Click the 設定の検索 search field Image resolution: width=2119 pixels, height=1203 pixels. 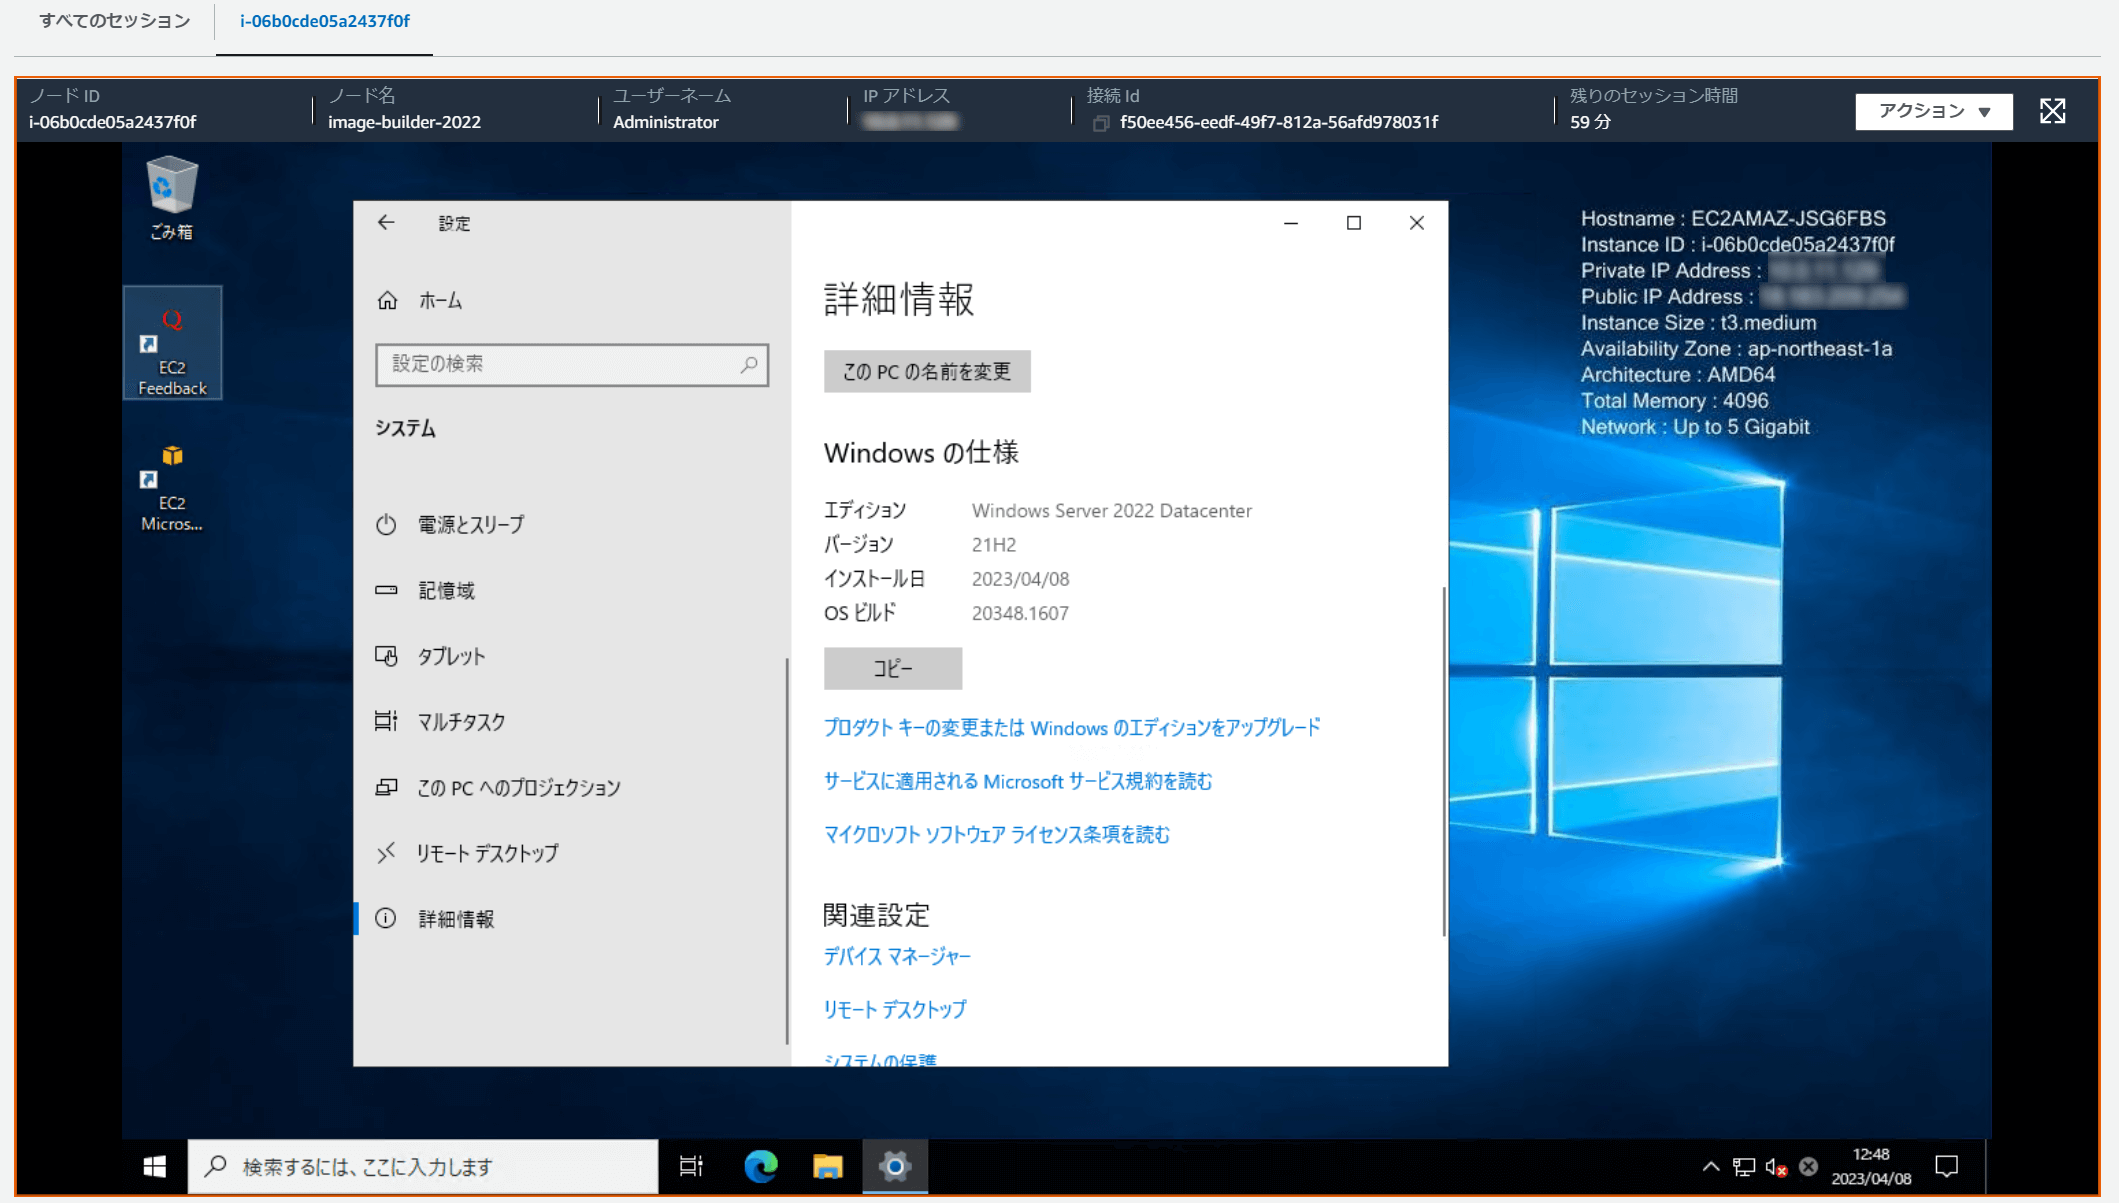(x=571, y=365)
